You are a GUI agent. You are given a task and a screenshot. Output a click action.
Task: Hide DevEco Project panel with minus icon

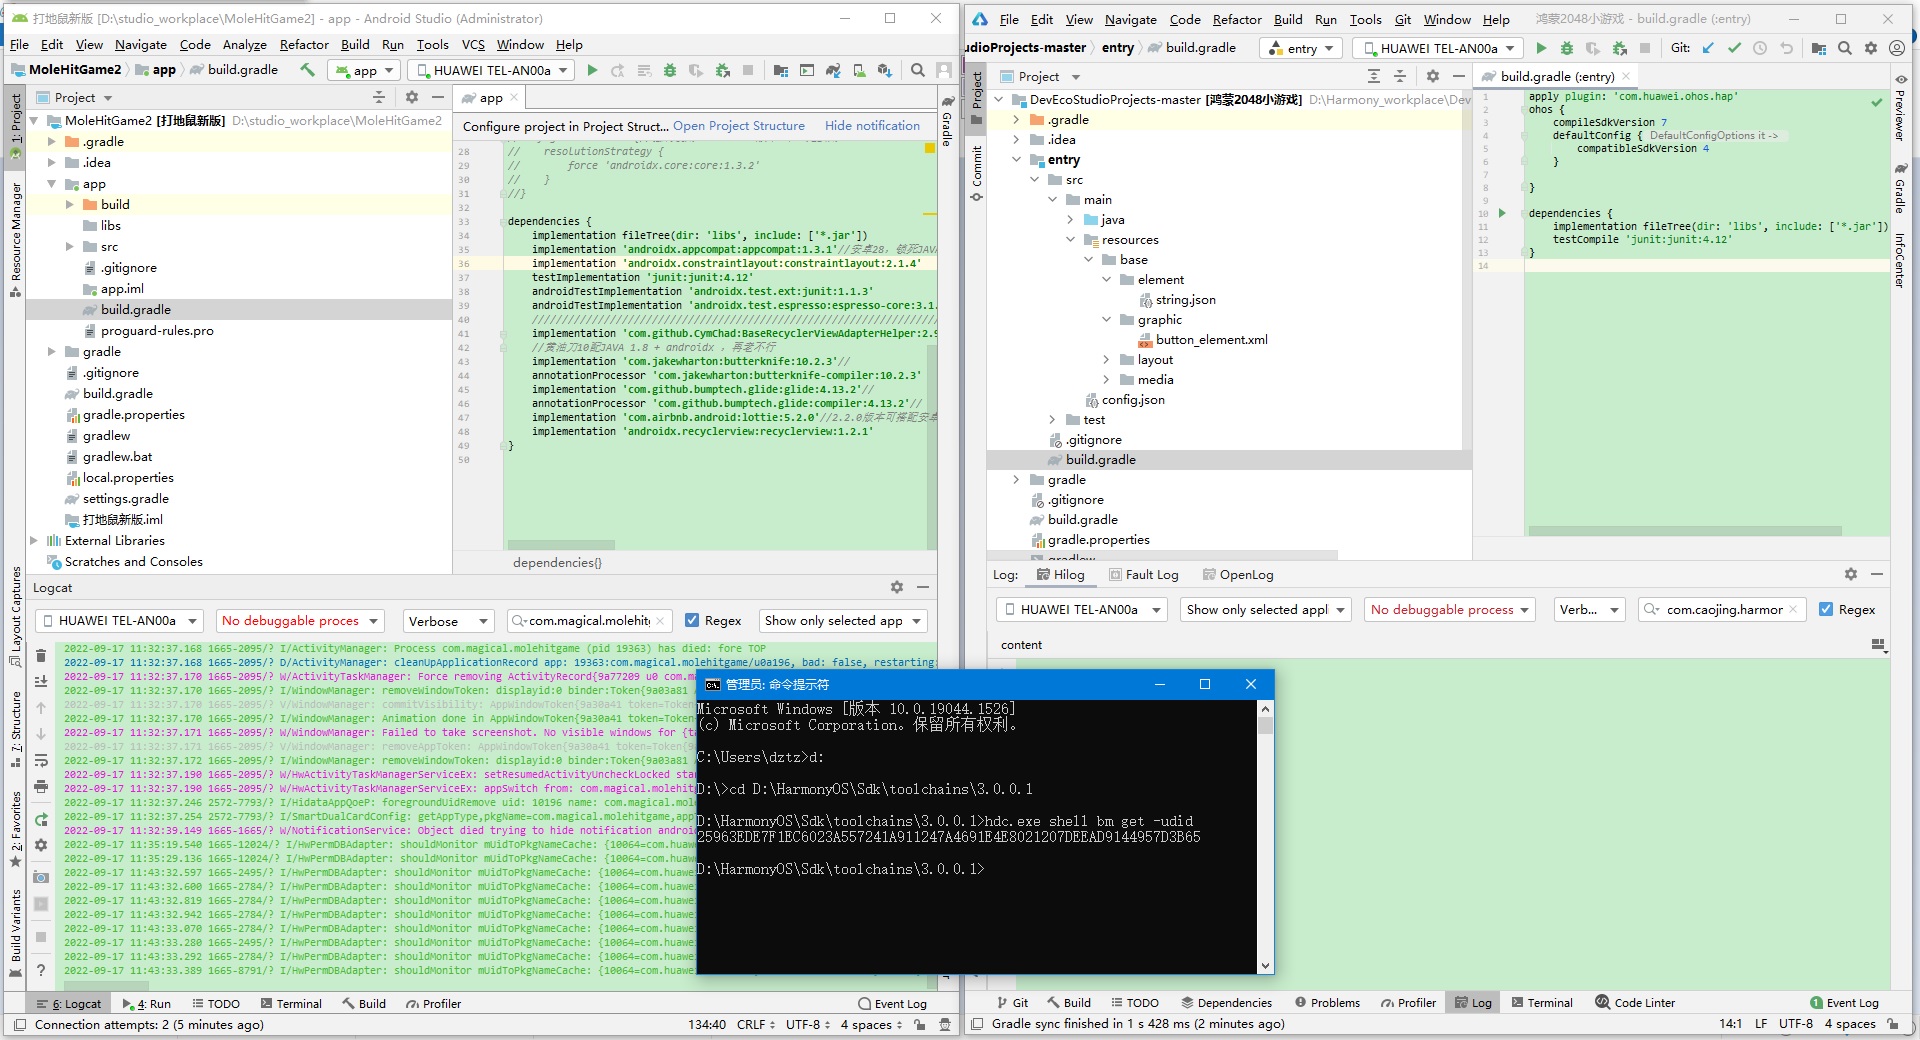coord(1459,76)
